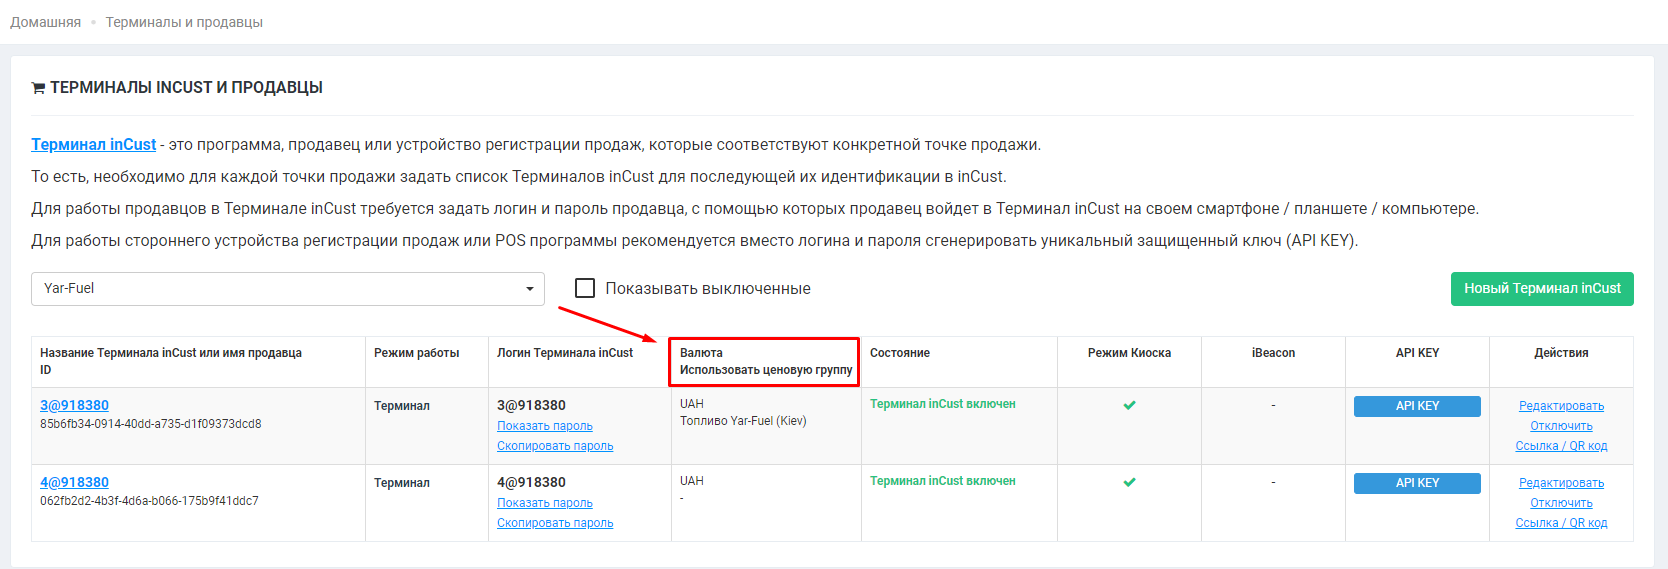Enable 'Показывать выключенные' checkbox

click(x=585, y=288)
